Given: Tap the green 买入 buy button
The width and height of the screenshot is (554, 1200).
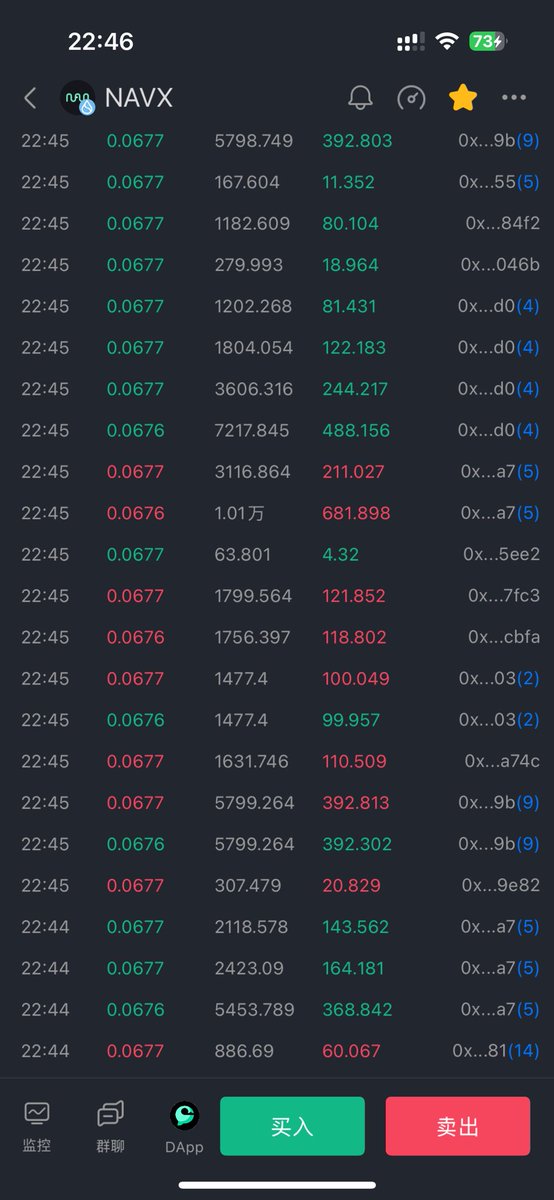Looking at the screenshot, I should (292, 1127).
